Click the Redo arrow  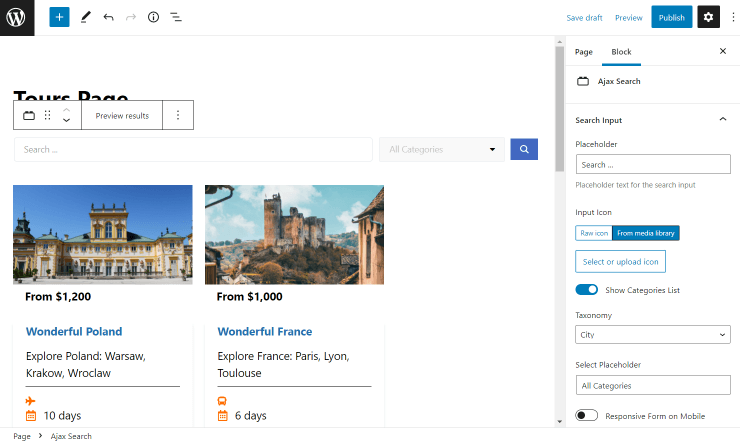[x=131, y=17]
